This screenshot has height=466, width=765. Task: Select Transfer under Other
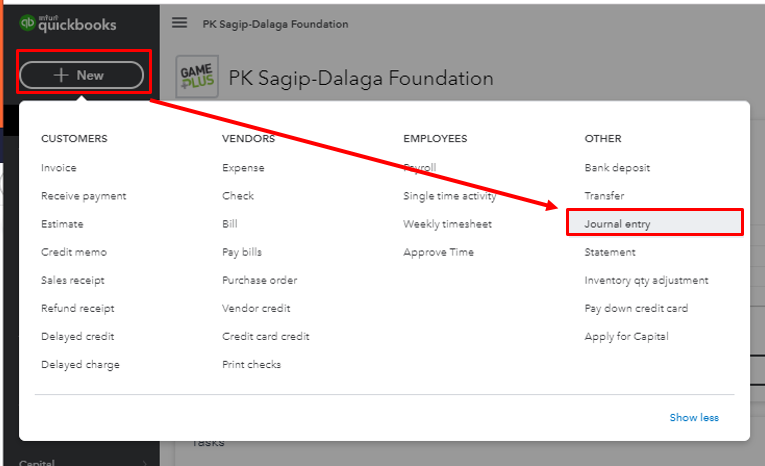coord(604,196)
